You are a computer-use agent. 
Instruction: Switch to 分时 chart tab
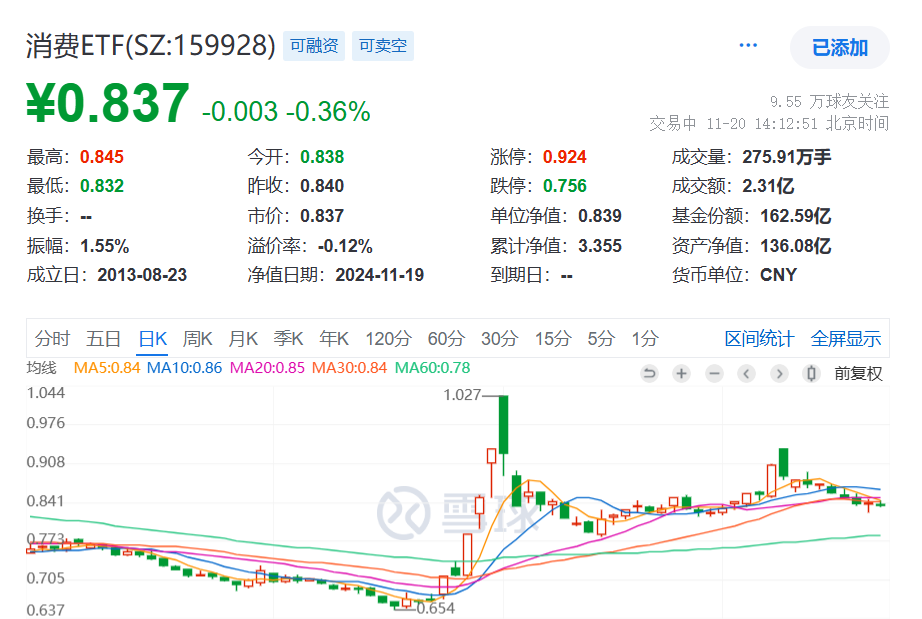tap(52, 339)
